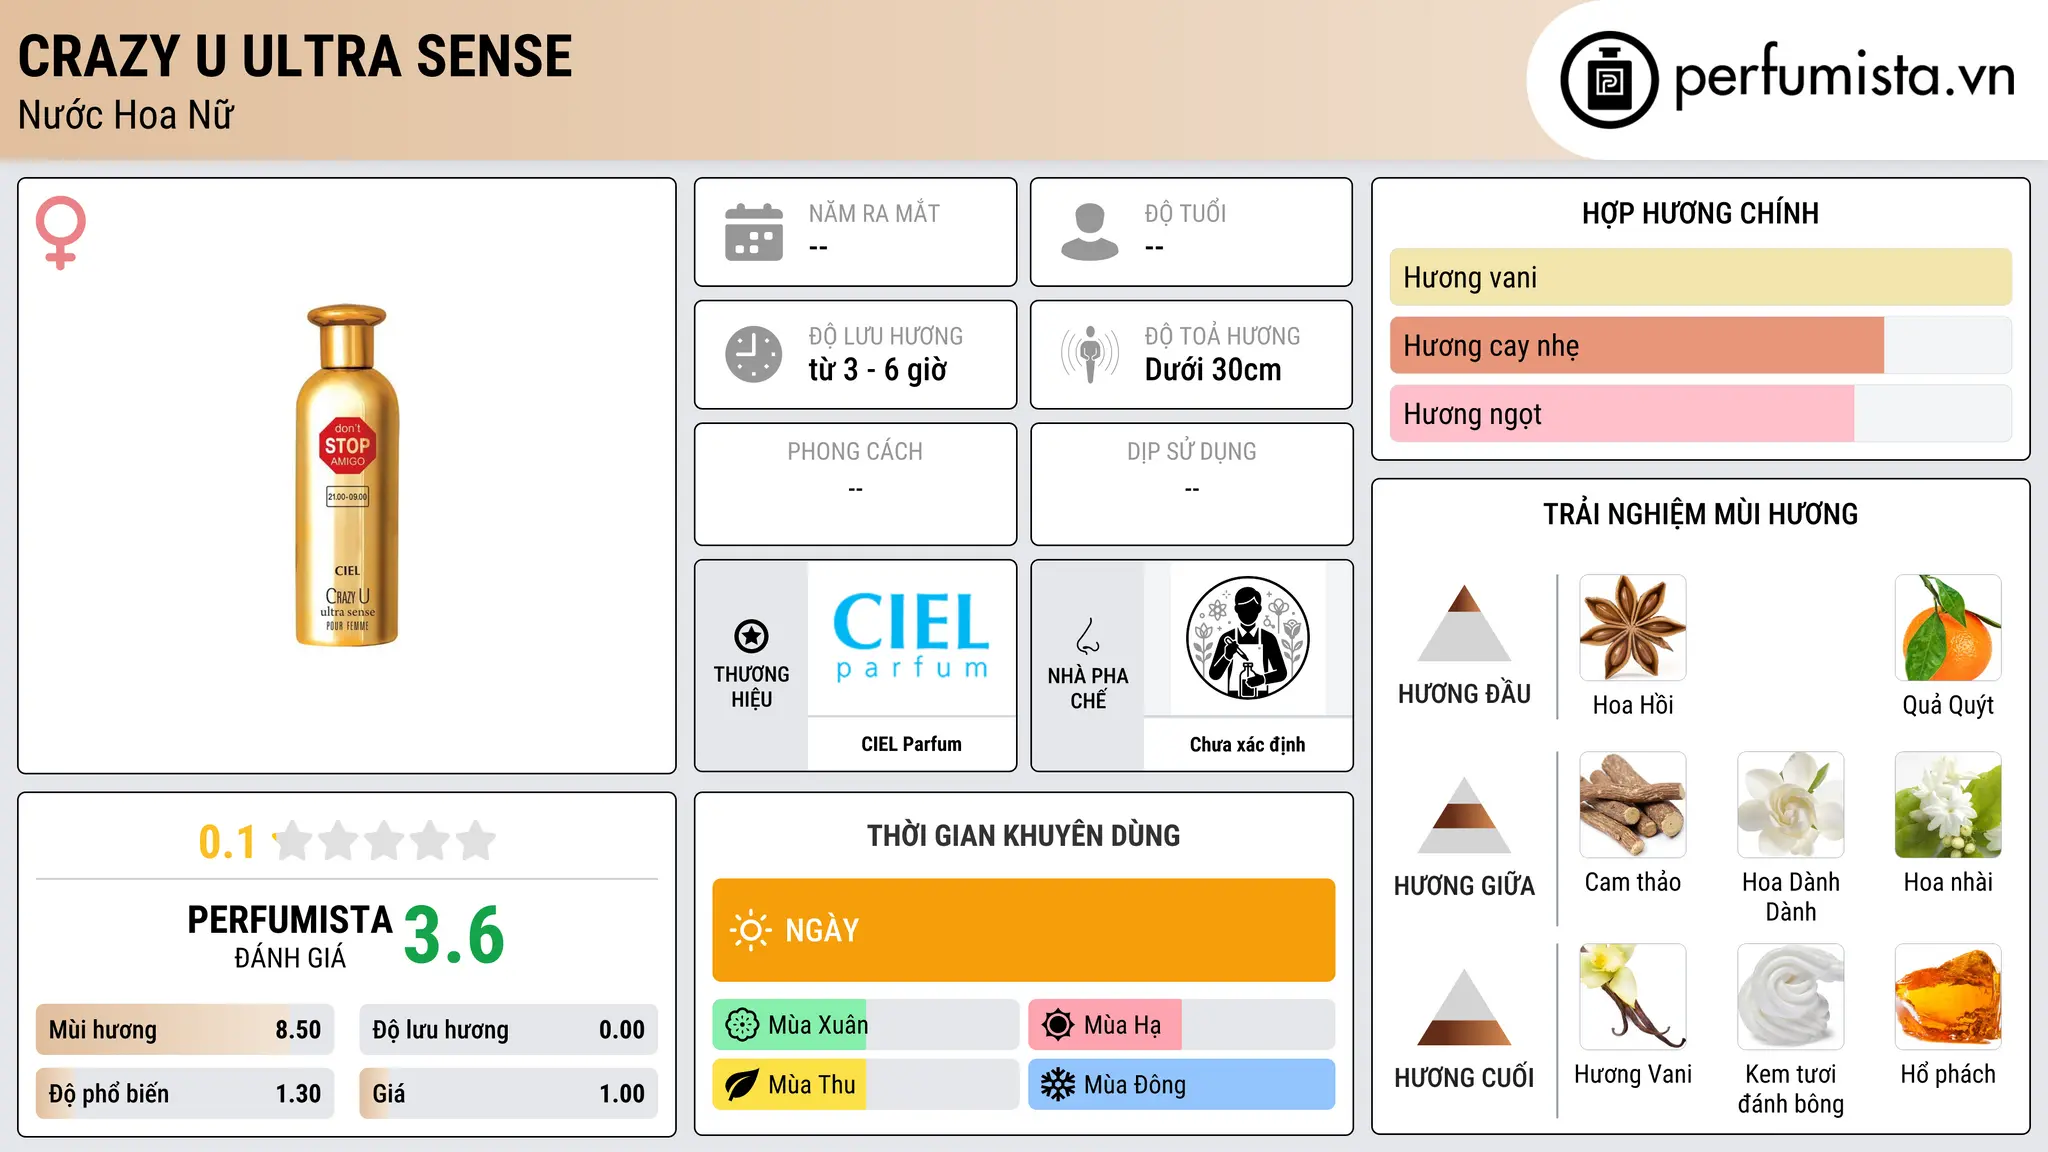Click the ĐỘ TUỔI label

(x=1185, y=213)
